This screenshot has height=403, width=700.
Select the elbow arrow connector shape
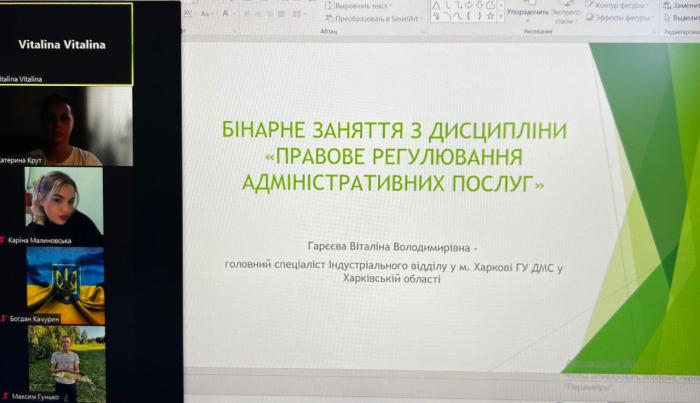click(x=458, y=5)
